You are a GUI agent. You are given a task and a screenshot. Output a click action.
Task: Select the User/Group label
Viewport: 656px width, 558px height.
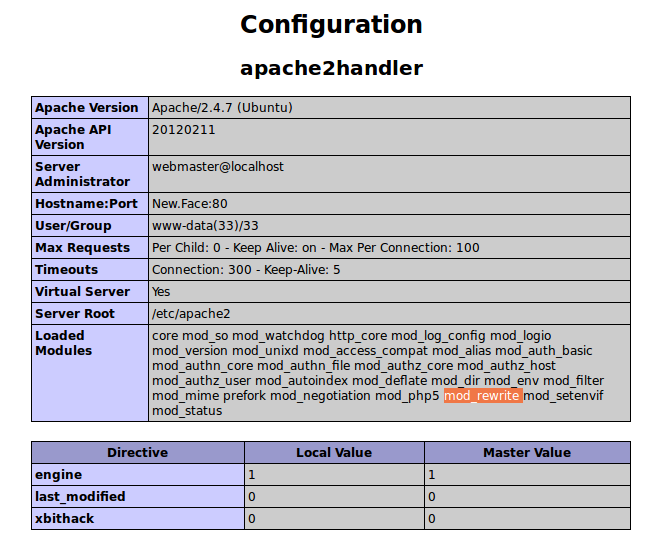(73, 226)
